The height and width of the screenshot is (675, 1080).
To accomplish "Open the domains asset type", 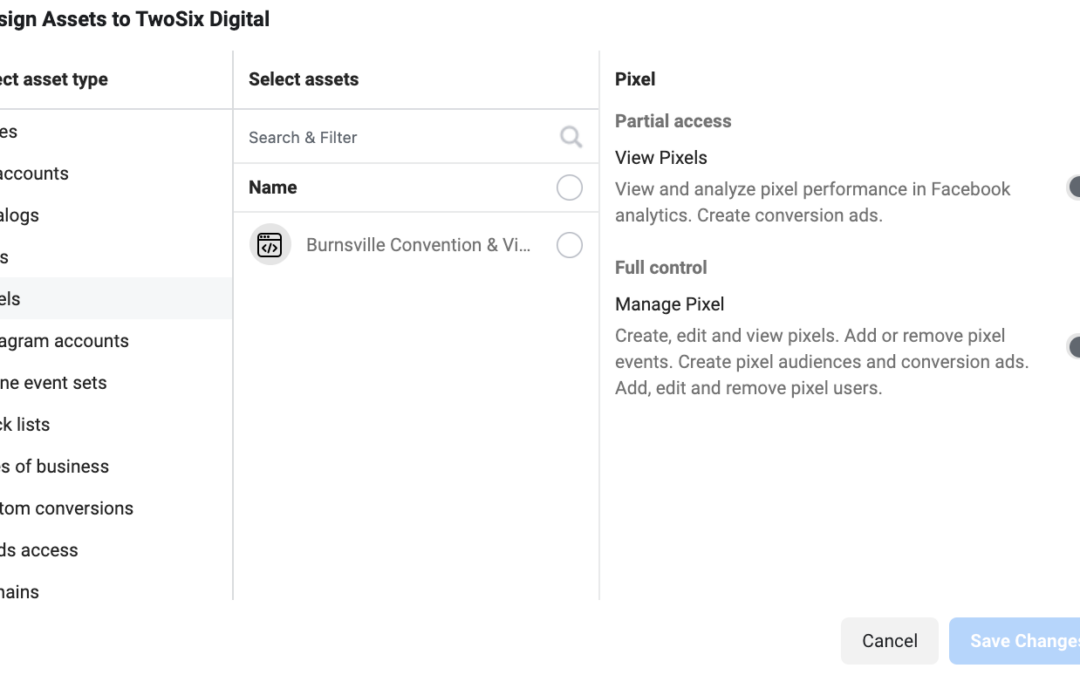I will coord(116,590).
